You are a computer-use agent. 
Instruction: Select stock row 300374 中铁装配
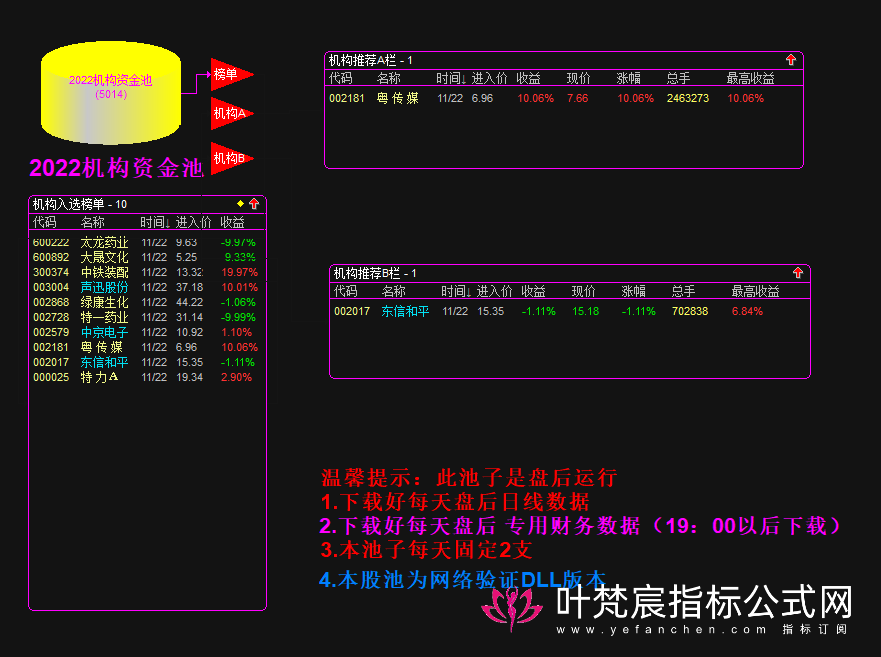(x=145, y=273)
